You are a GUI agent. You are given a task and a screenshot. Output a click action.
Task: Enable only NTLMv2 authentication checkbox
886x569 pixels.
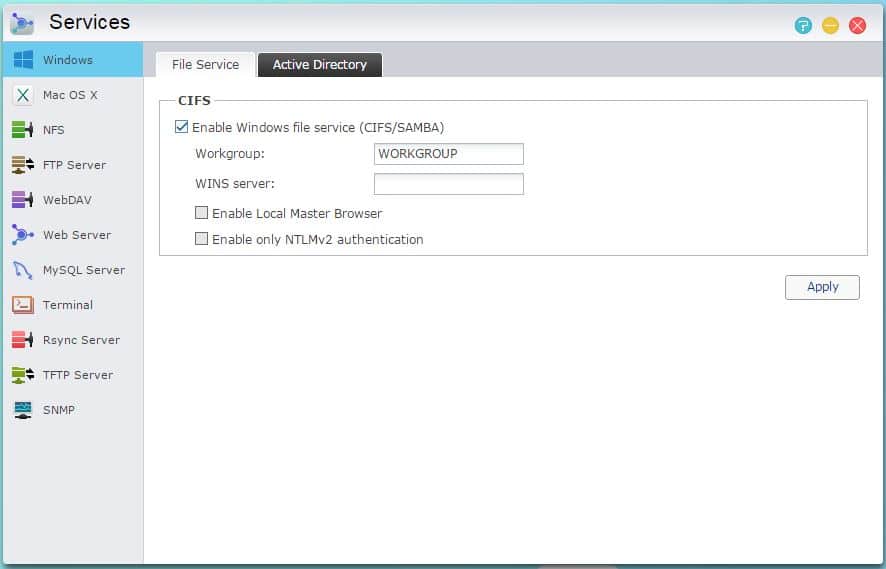coord(201,239)
